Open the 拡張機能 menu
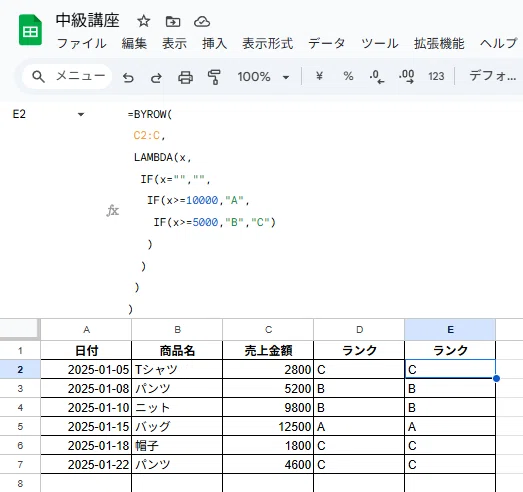Screen dimensions: 523x492 [439, 44]
